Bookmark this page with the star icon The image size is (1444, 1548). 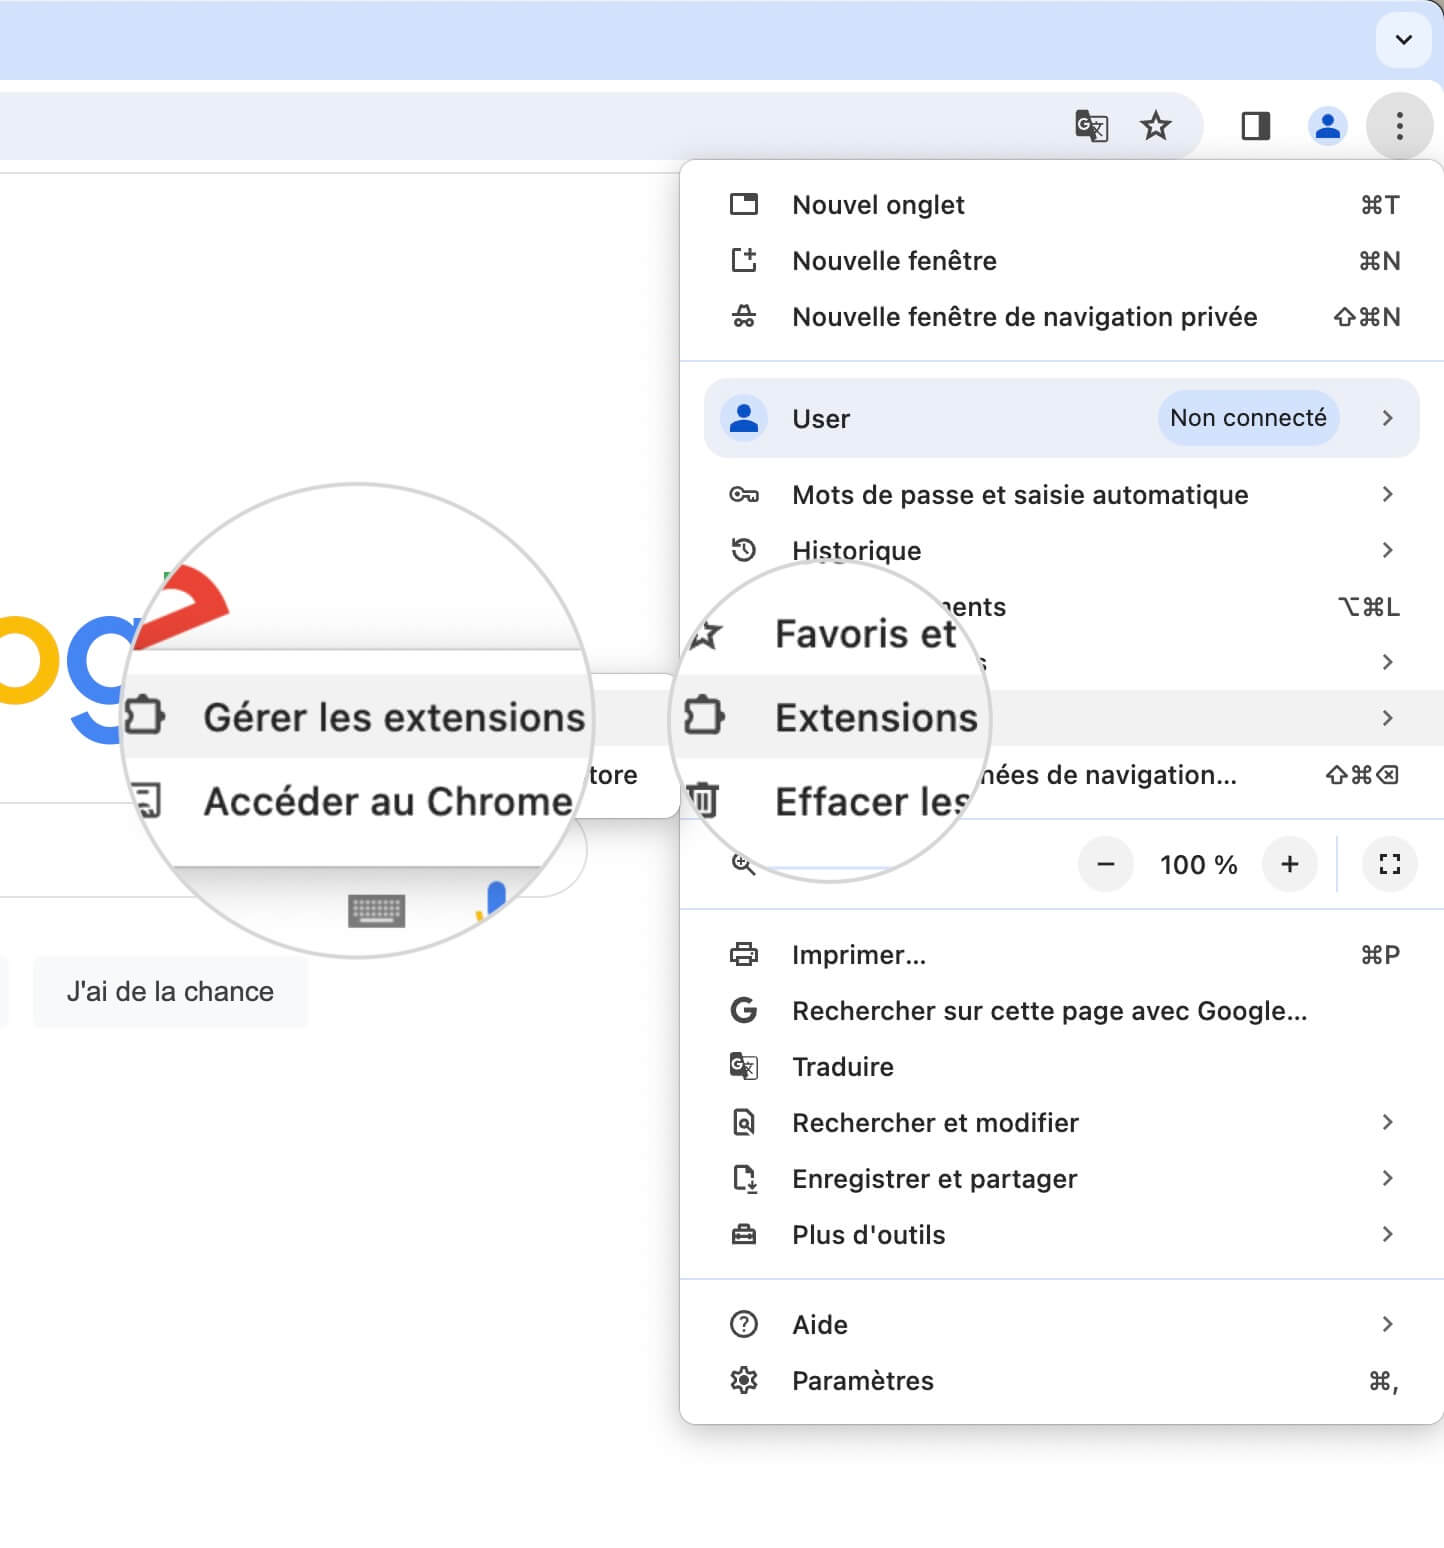tap(1155, 127)
